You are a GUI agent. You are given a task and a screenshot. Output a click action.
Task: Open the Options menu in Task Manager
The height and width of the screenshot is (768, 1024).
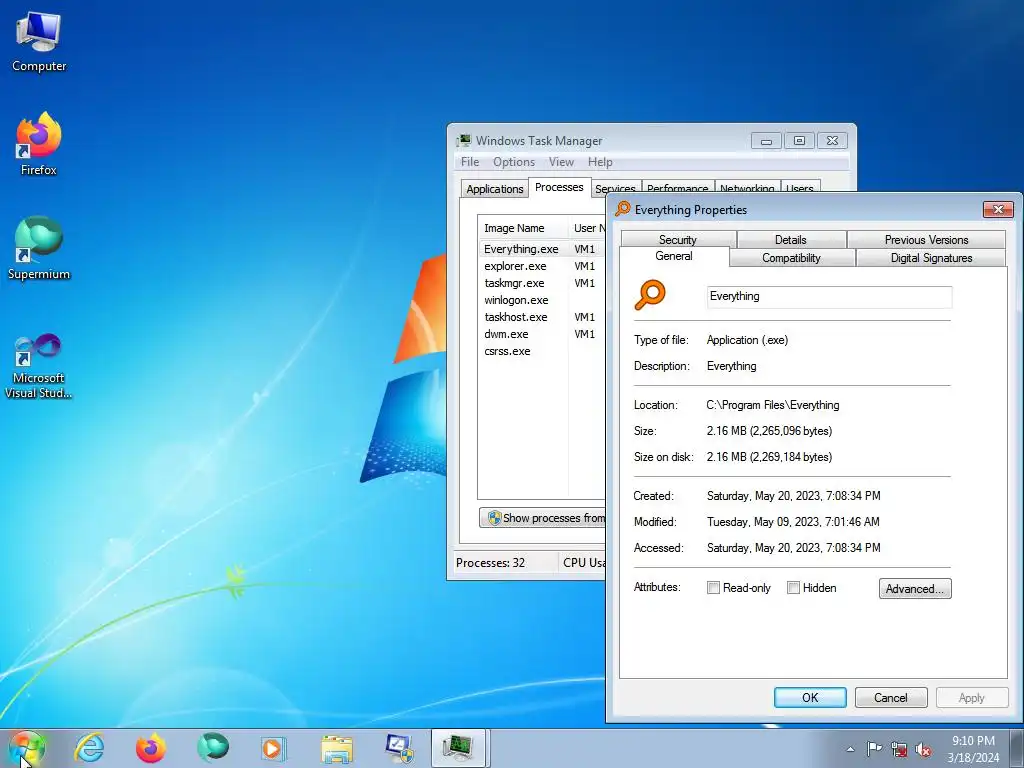click(513, 162)
